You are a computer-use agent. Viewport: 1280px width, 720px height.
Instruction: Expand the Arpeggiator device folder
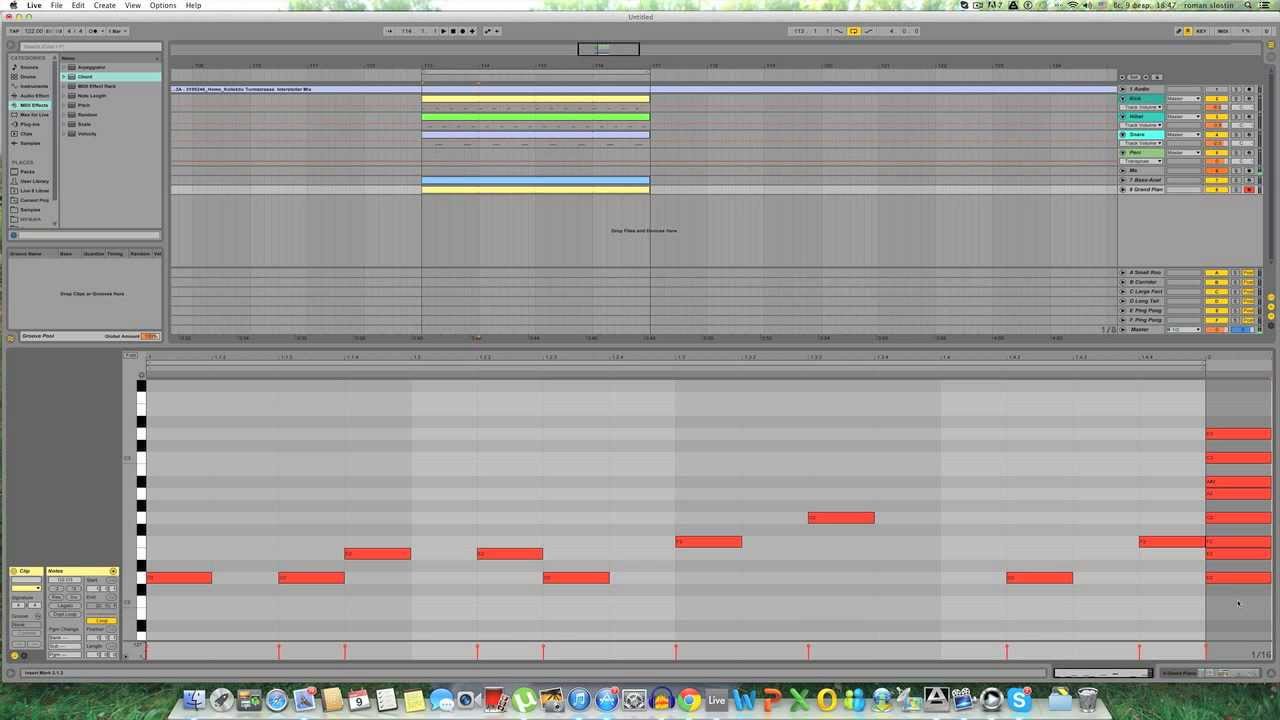click(x=65, y=67)
